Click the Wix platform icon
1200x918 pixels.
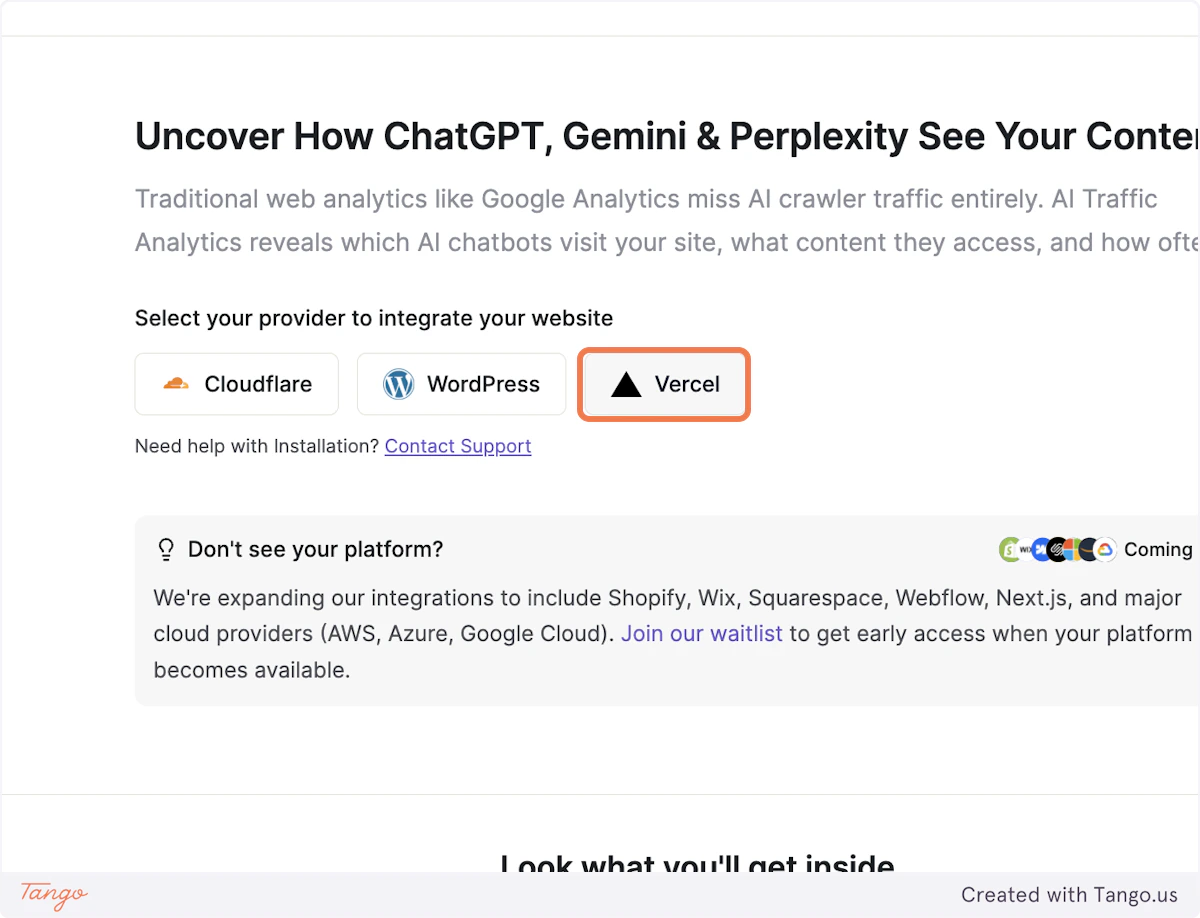(x=1025, y=549)
